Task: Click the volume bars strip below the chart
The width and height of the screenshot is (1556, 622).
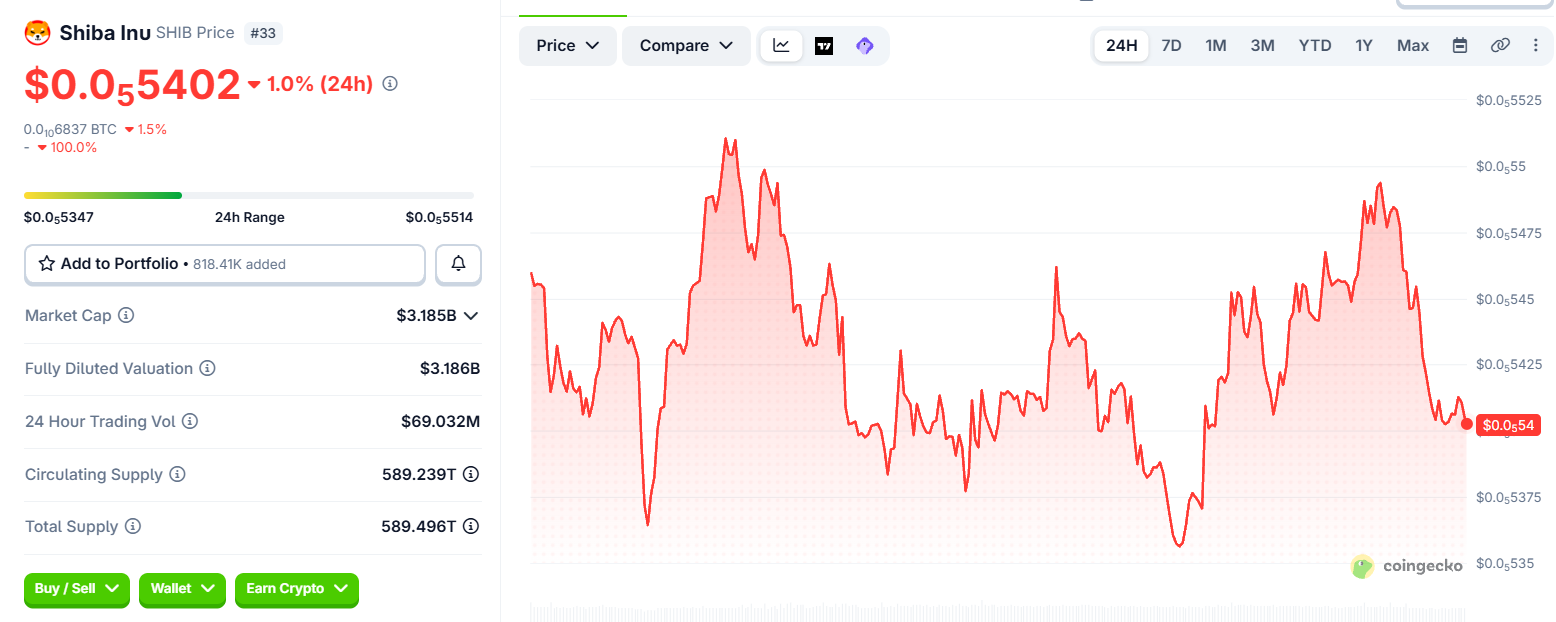Action: [x=998, y=611]
